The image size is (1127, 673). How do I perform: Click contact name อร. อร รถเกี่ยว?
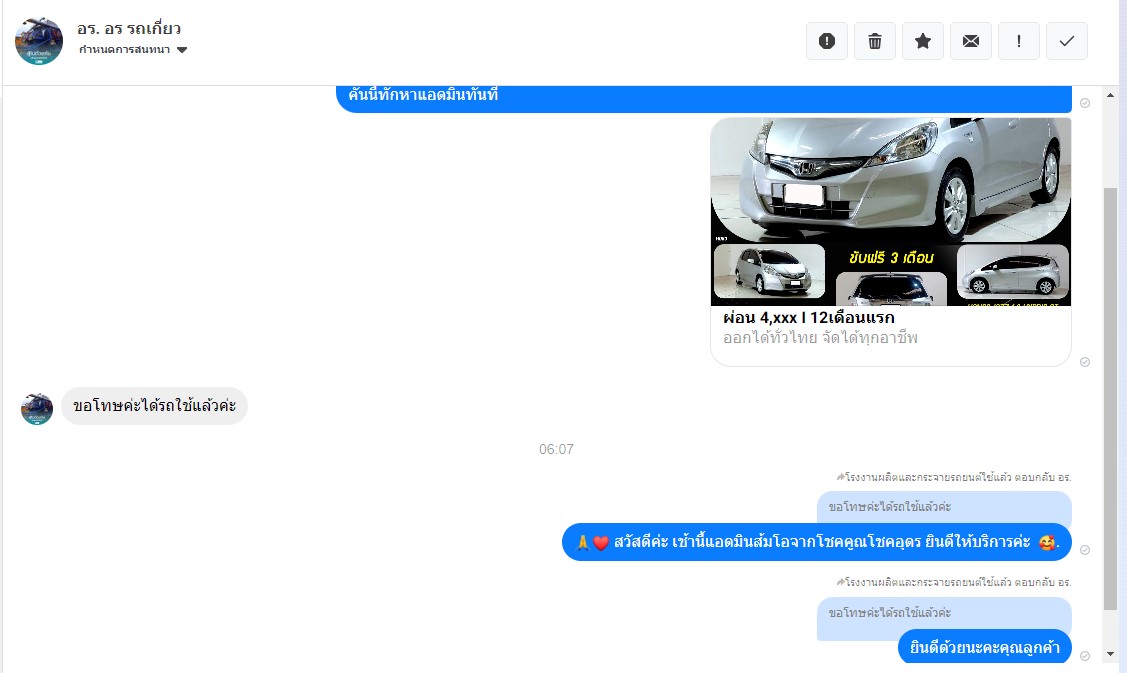129,29
